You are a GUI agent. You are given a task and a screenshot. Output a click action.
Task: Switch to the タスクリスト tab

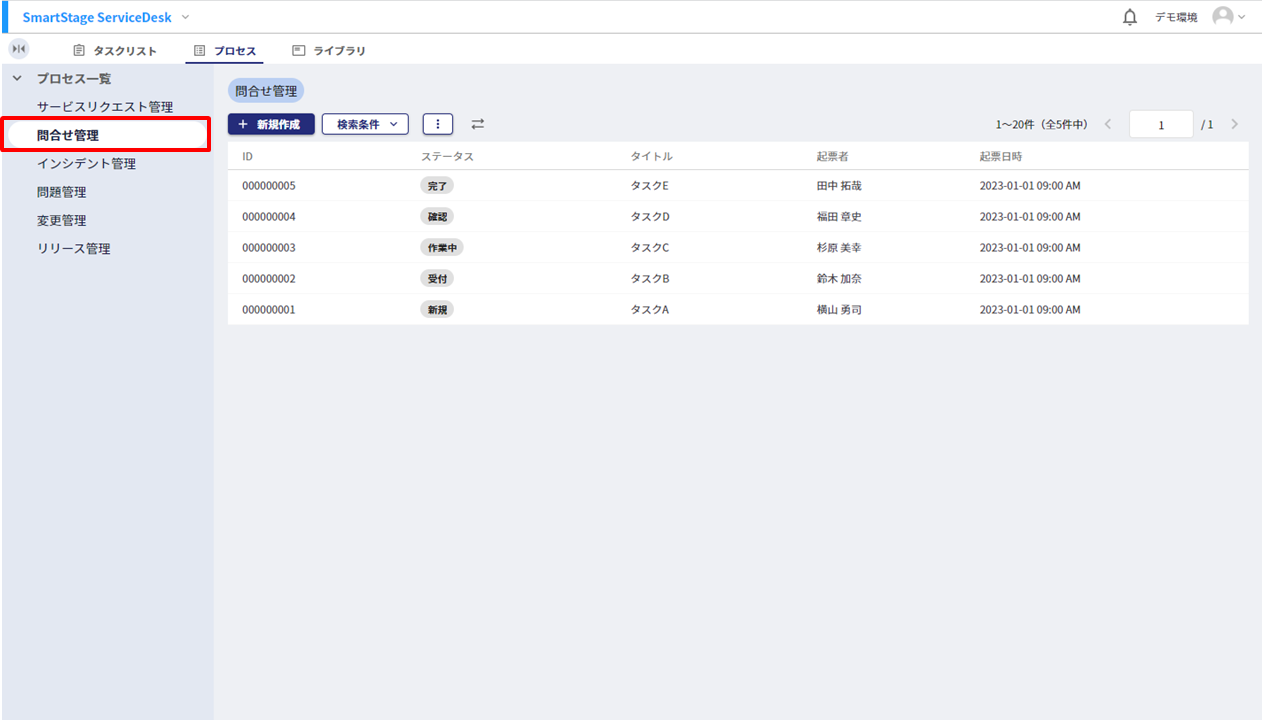tap(115, 51)
